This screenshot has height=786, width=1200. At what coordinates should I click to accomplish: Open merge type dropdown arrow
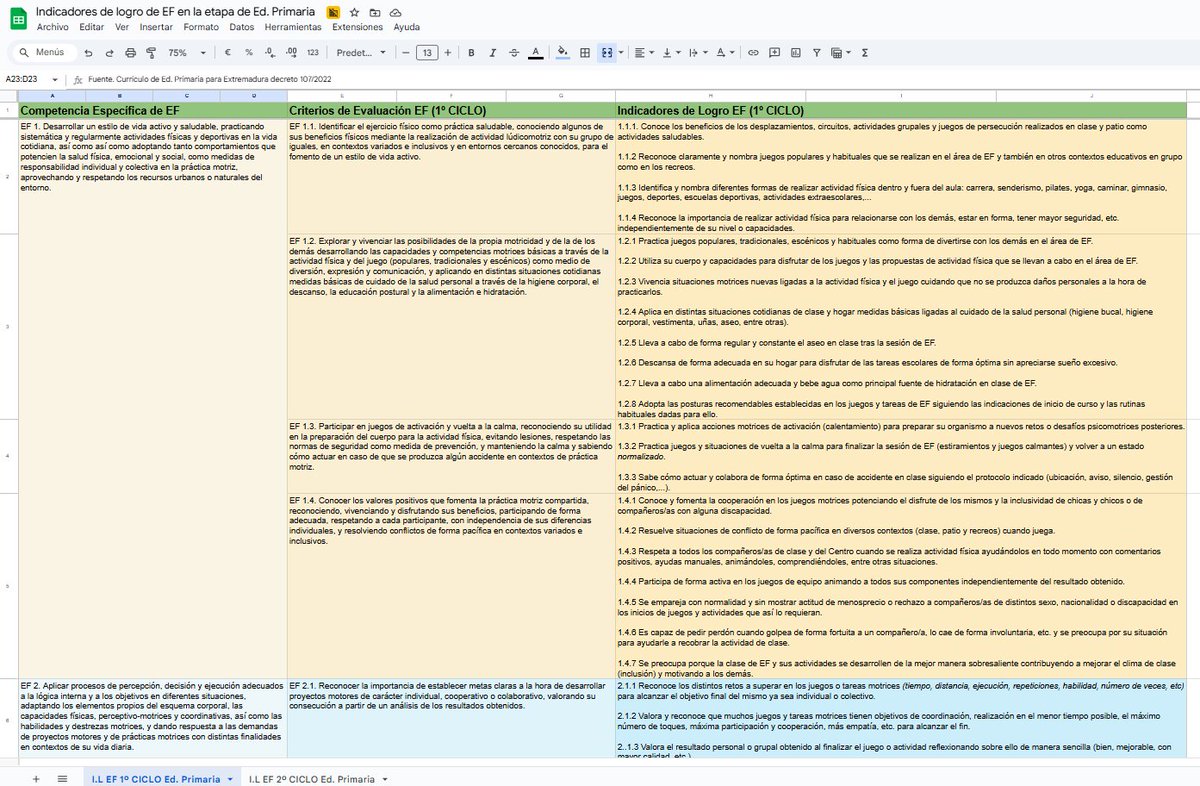[x=622, y=52]
